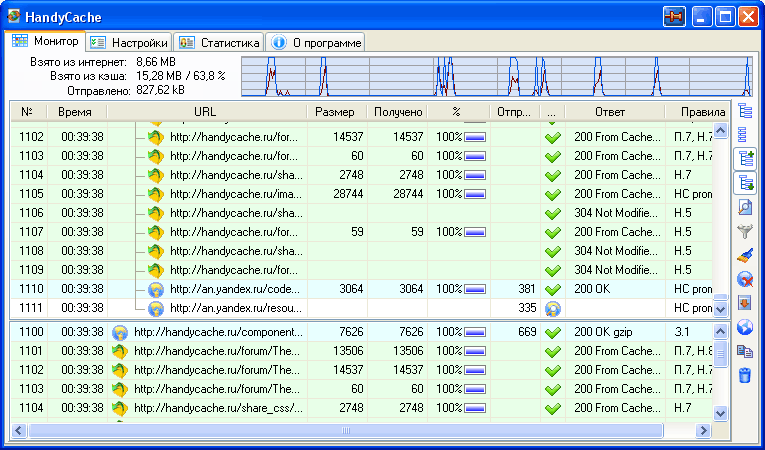Switch to the Монитор tab
The height and width of the screenshot is (450, 765).
point(45,41)
